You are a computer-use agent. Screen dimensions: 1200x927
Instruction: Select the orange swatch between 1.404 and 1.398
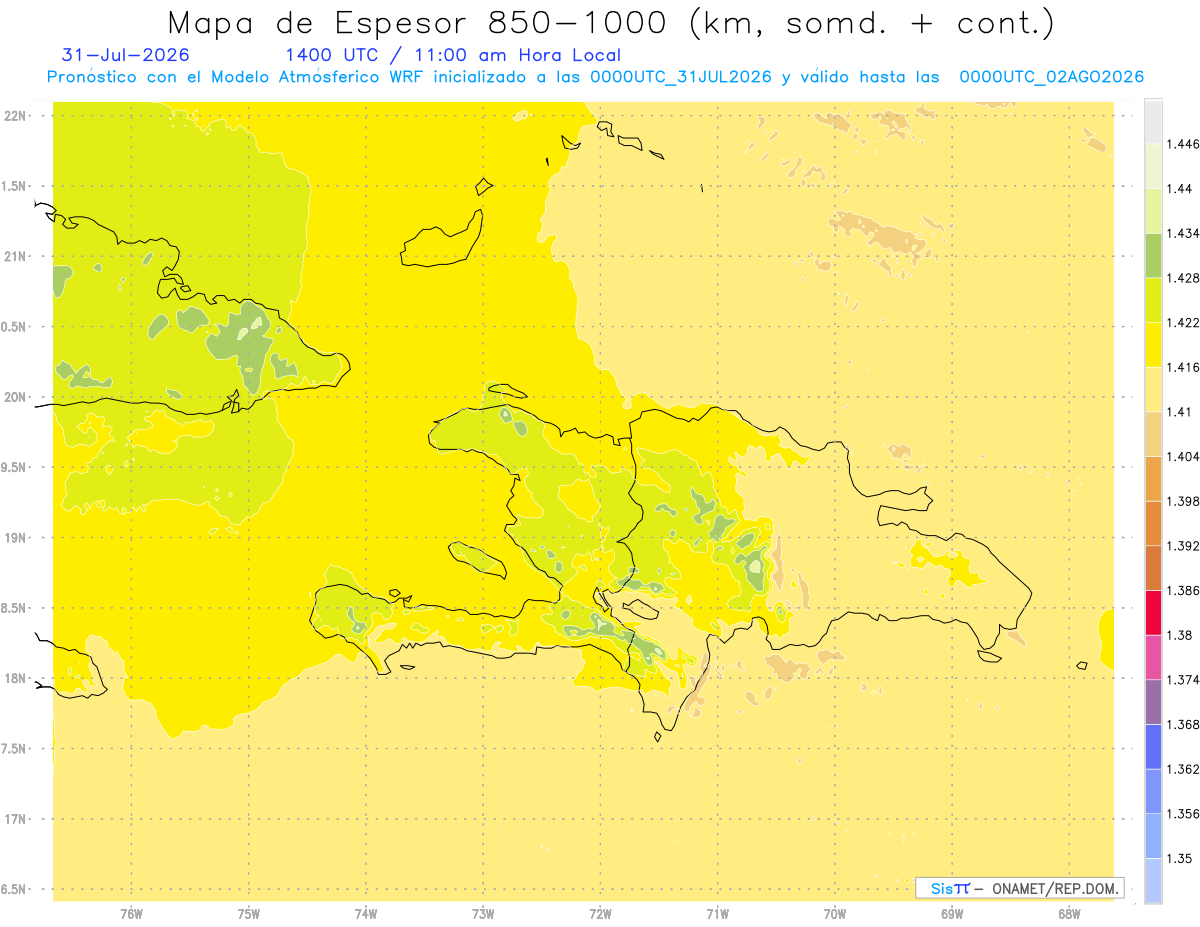(1153, 478)
